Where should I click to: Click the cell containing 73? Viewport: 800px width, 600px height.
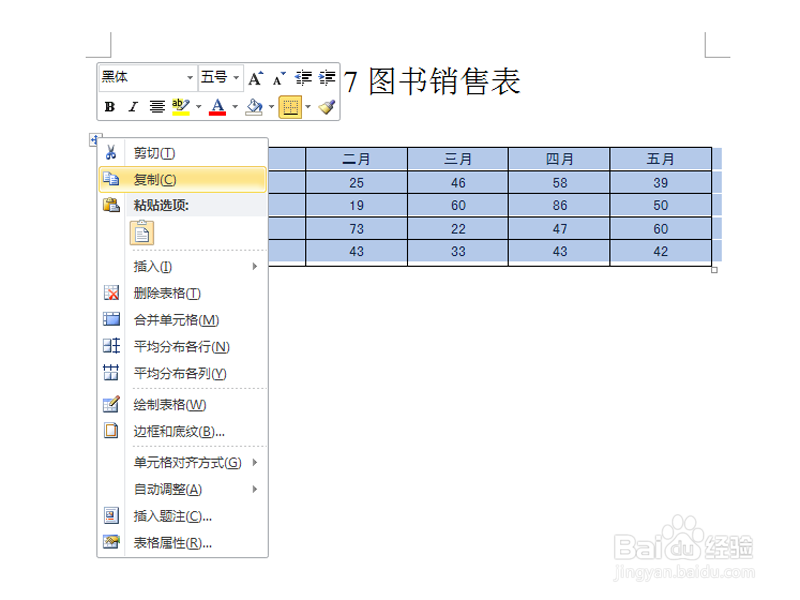click(357, 229)
